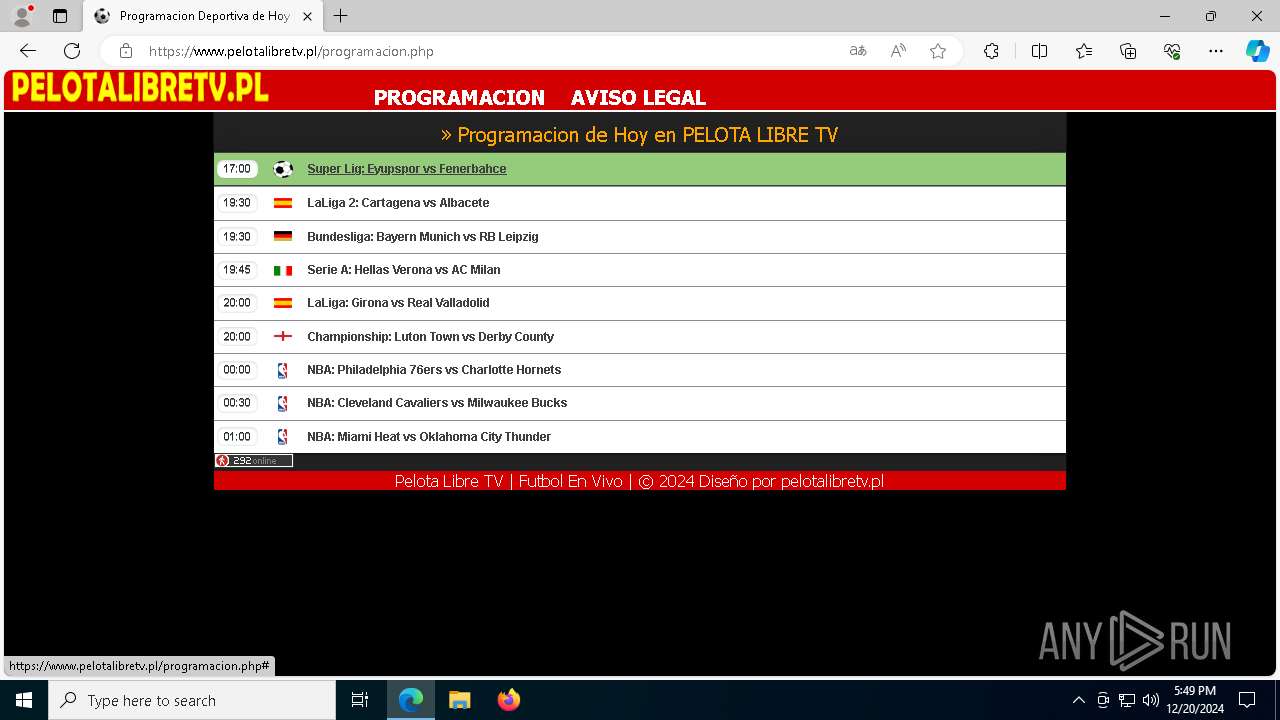Screen dimensions: 1280x720
Task: Click England flag beside Luton Town match
Action: click(x=283, y=337)
